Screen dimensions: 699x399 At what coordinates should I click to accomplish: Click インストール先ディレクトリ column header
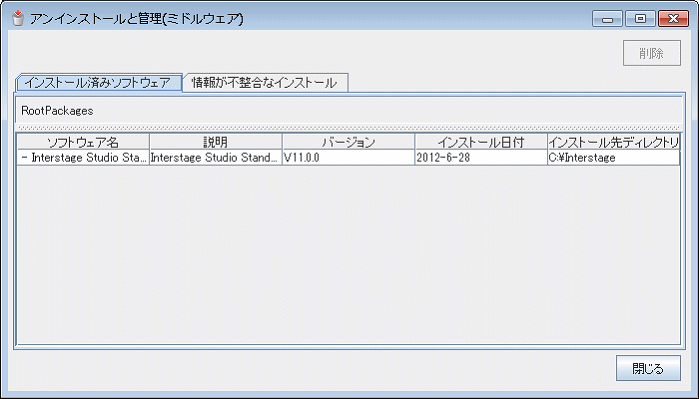pos(613,142)
